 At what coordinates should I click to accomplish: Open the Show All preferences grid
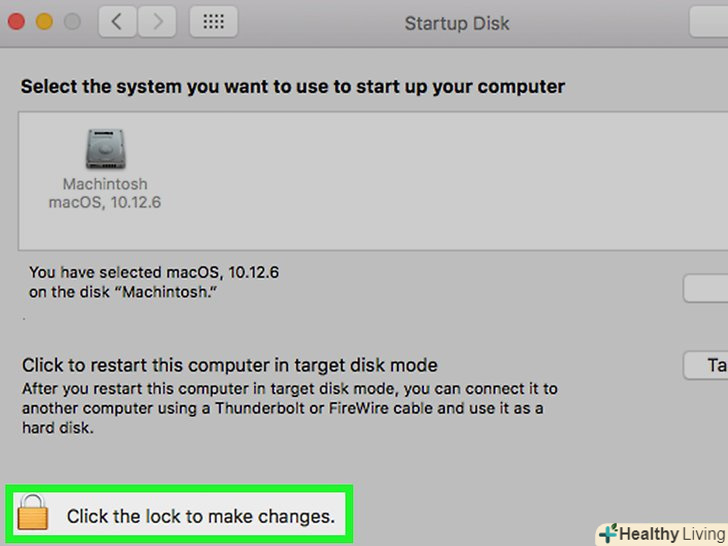[x=213, y=22]
